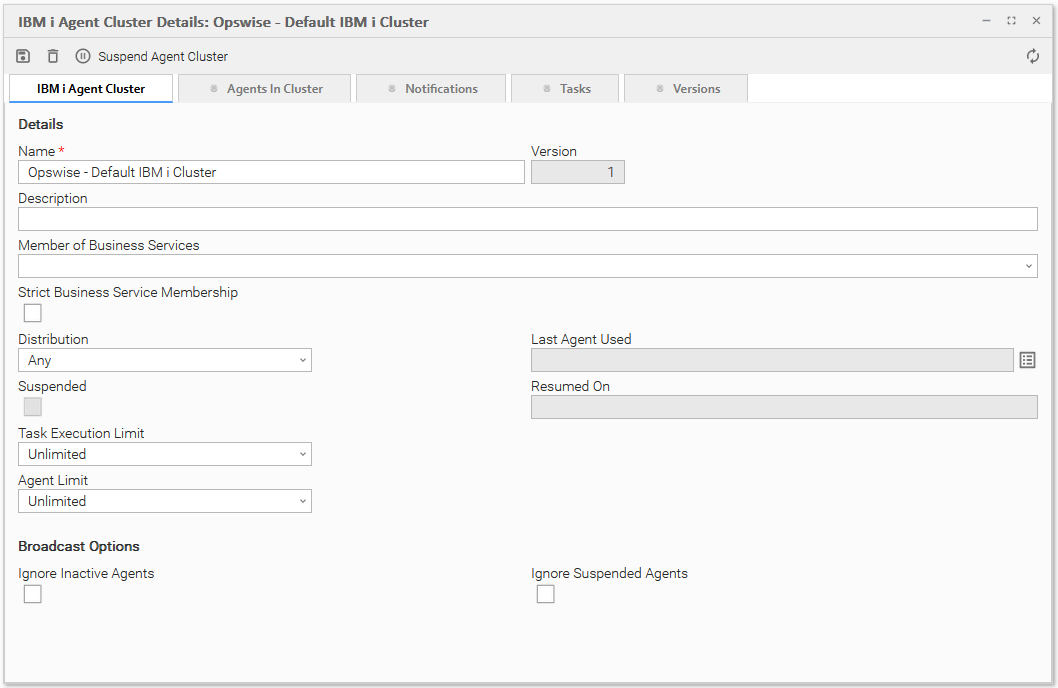Minimize the cluster details window
The height and width of the screenshot is (688, 1058).
pos(986,21)
